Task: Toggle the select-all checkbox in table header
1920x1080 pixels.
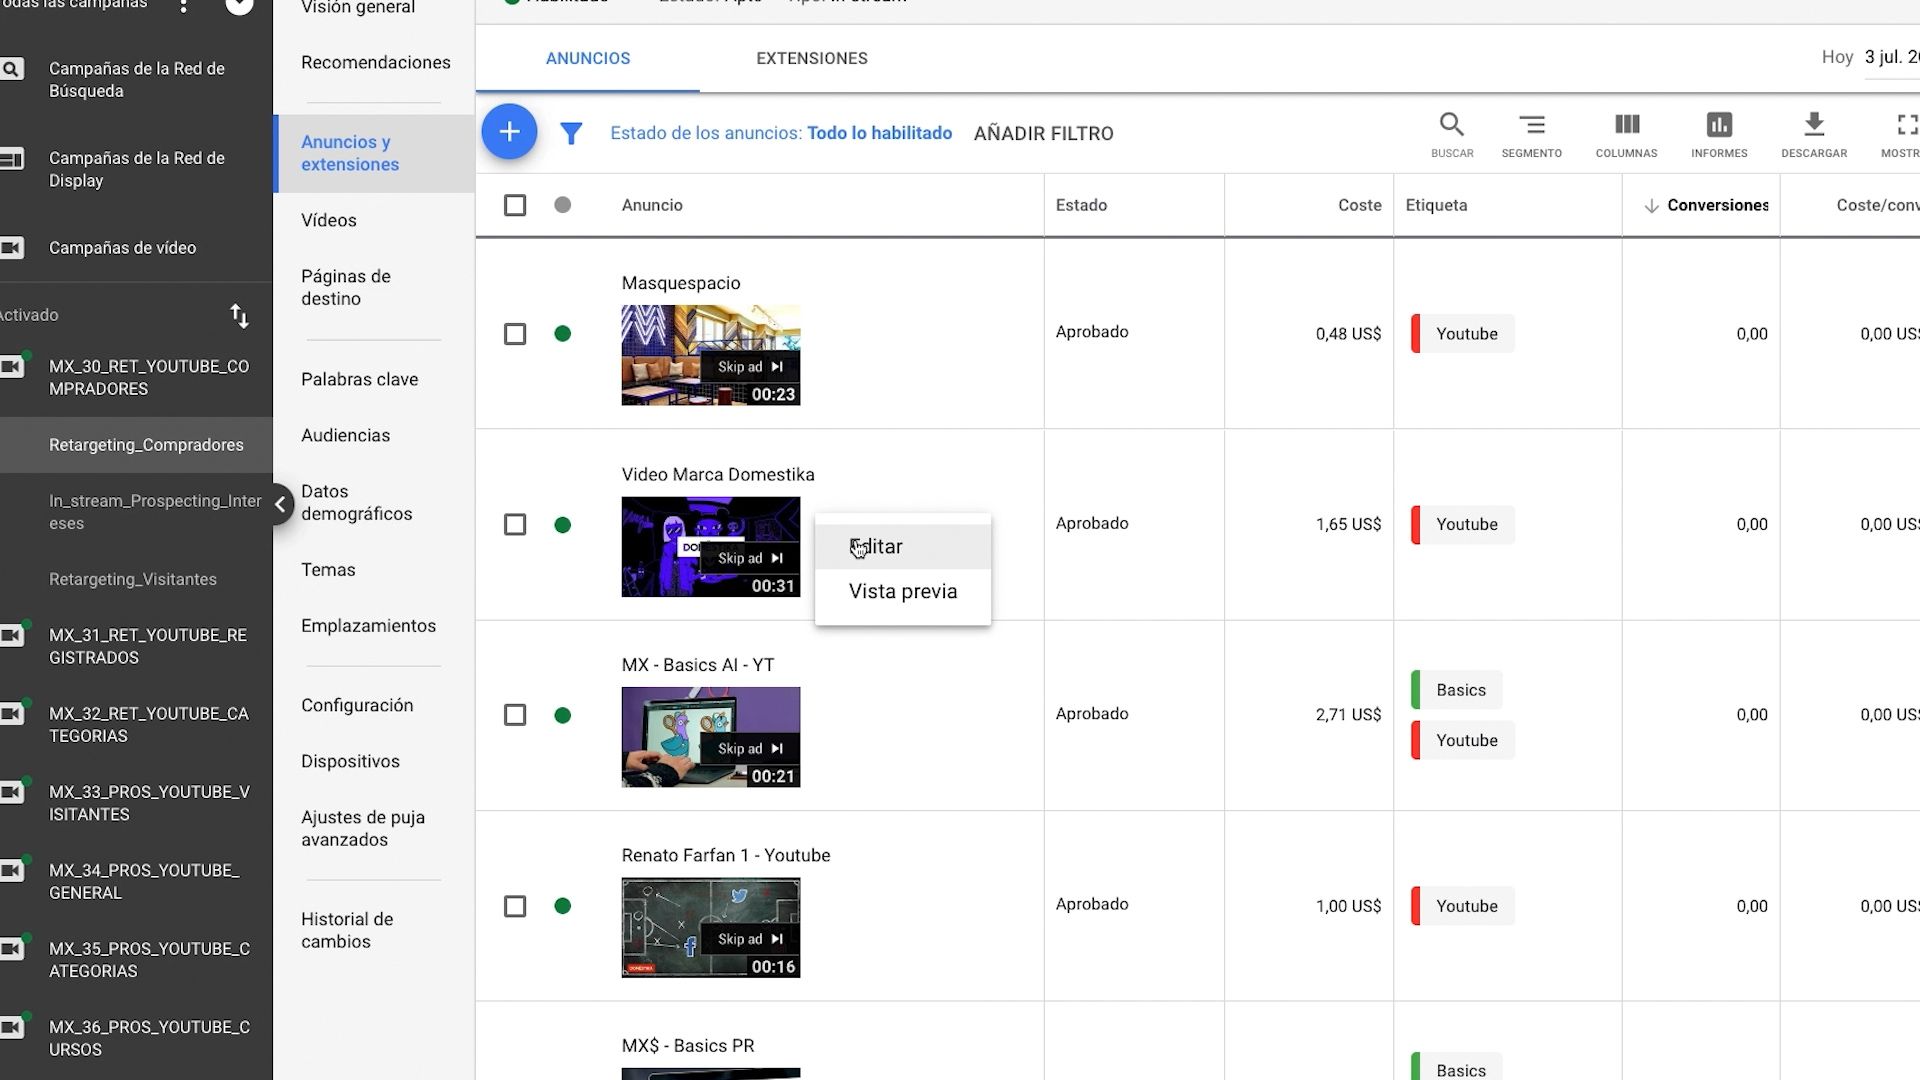Action: (x=515, y=205)
